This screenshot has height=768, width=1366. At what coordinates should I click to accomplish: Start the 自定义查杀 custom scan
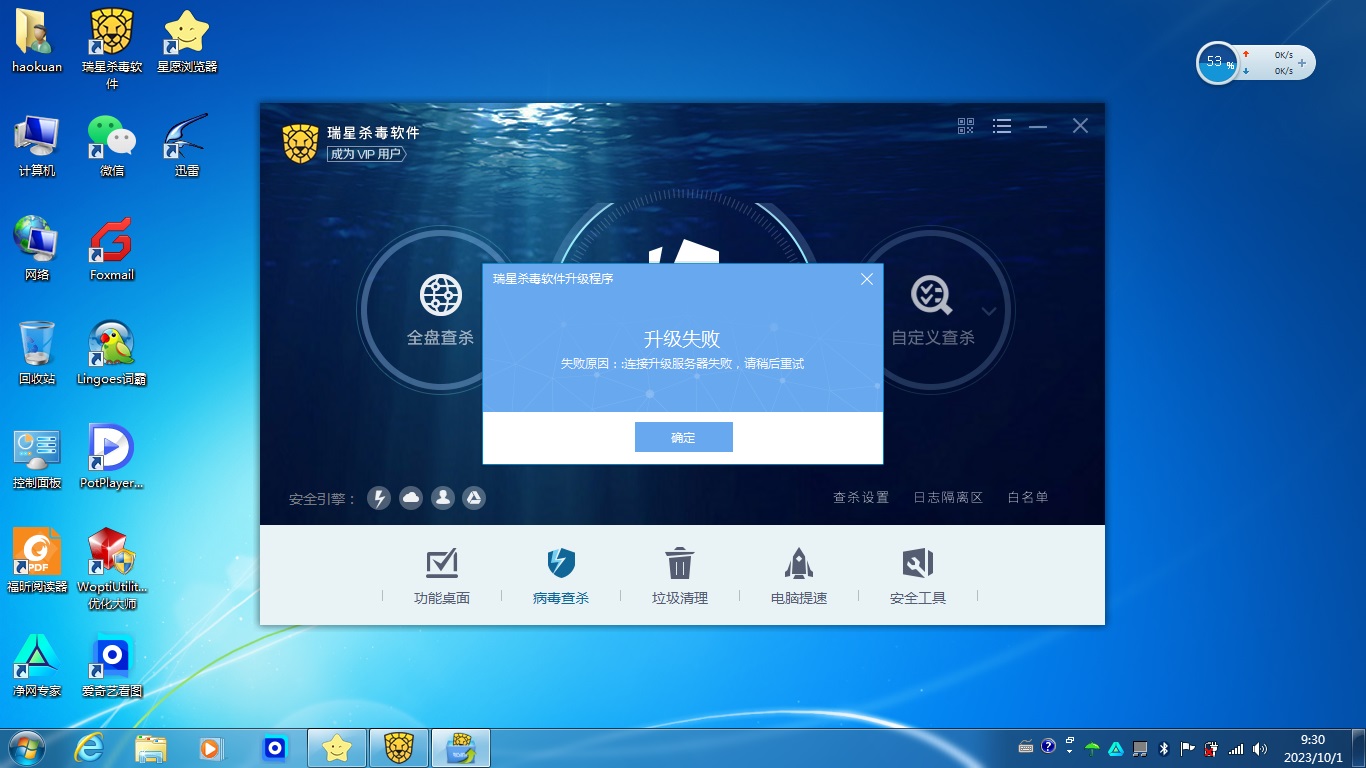[932, 310]
